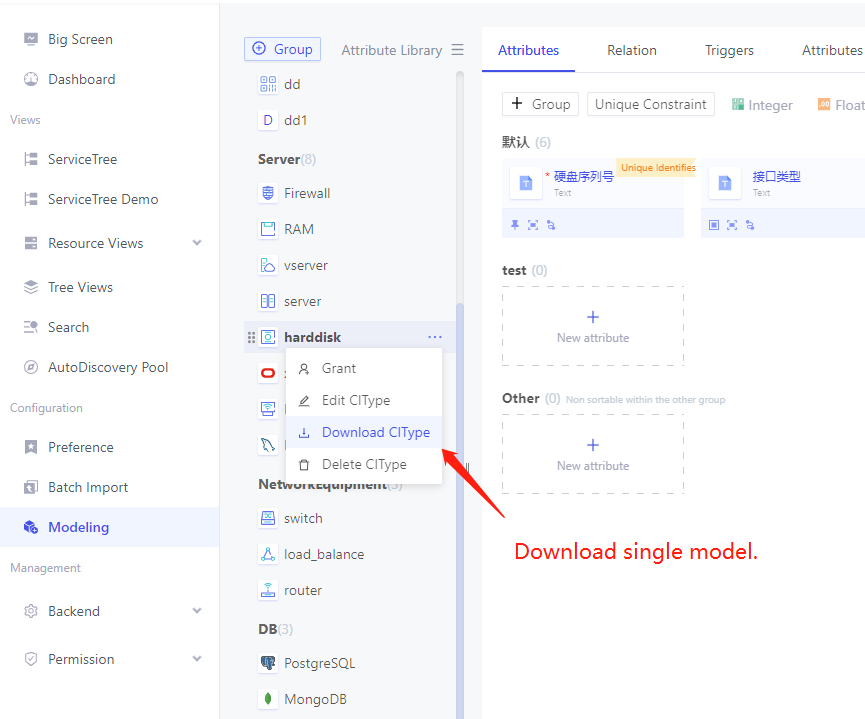Click the Server group header
Viewport: 865px width, 719px height.
point(287,159)
